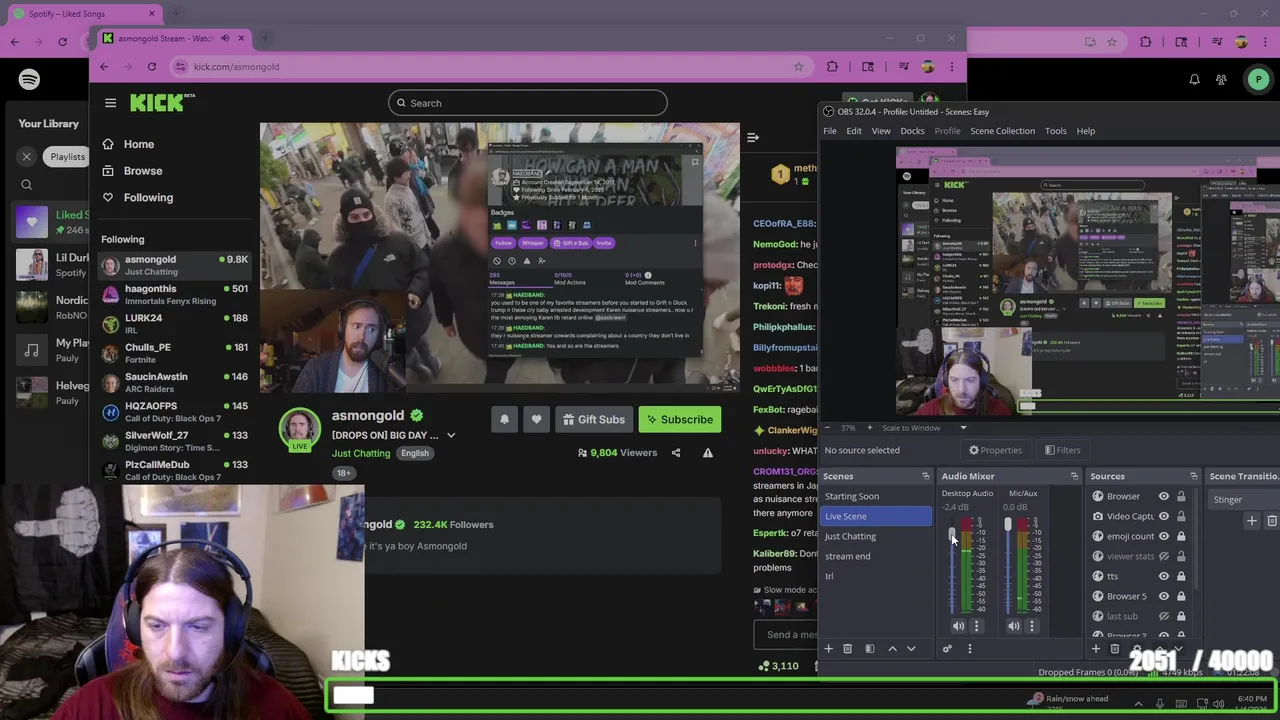
Task: Click the Gift Subs button
Action: (x=594, y=420)
